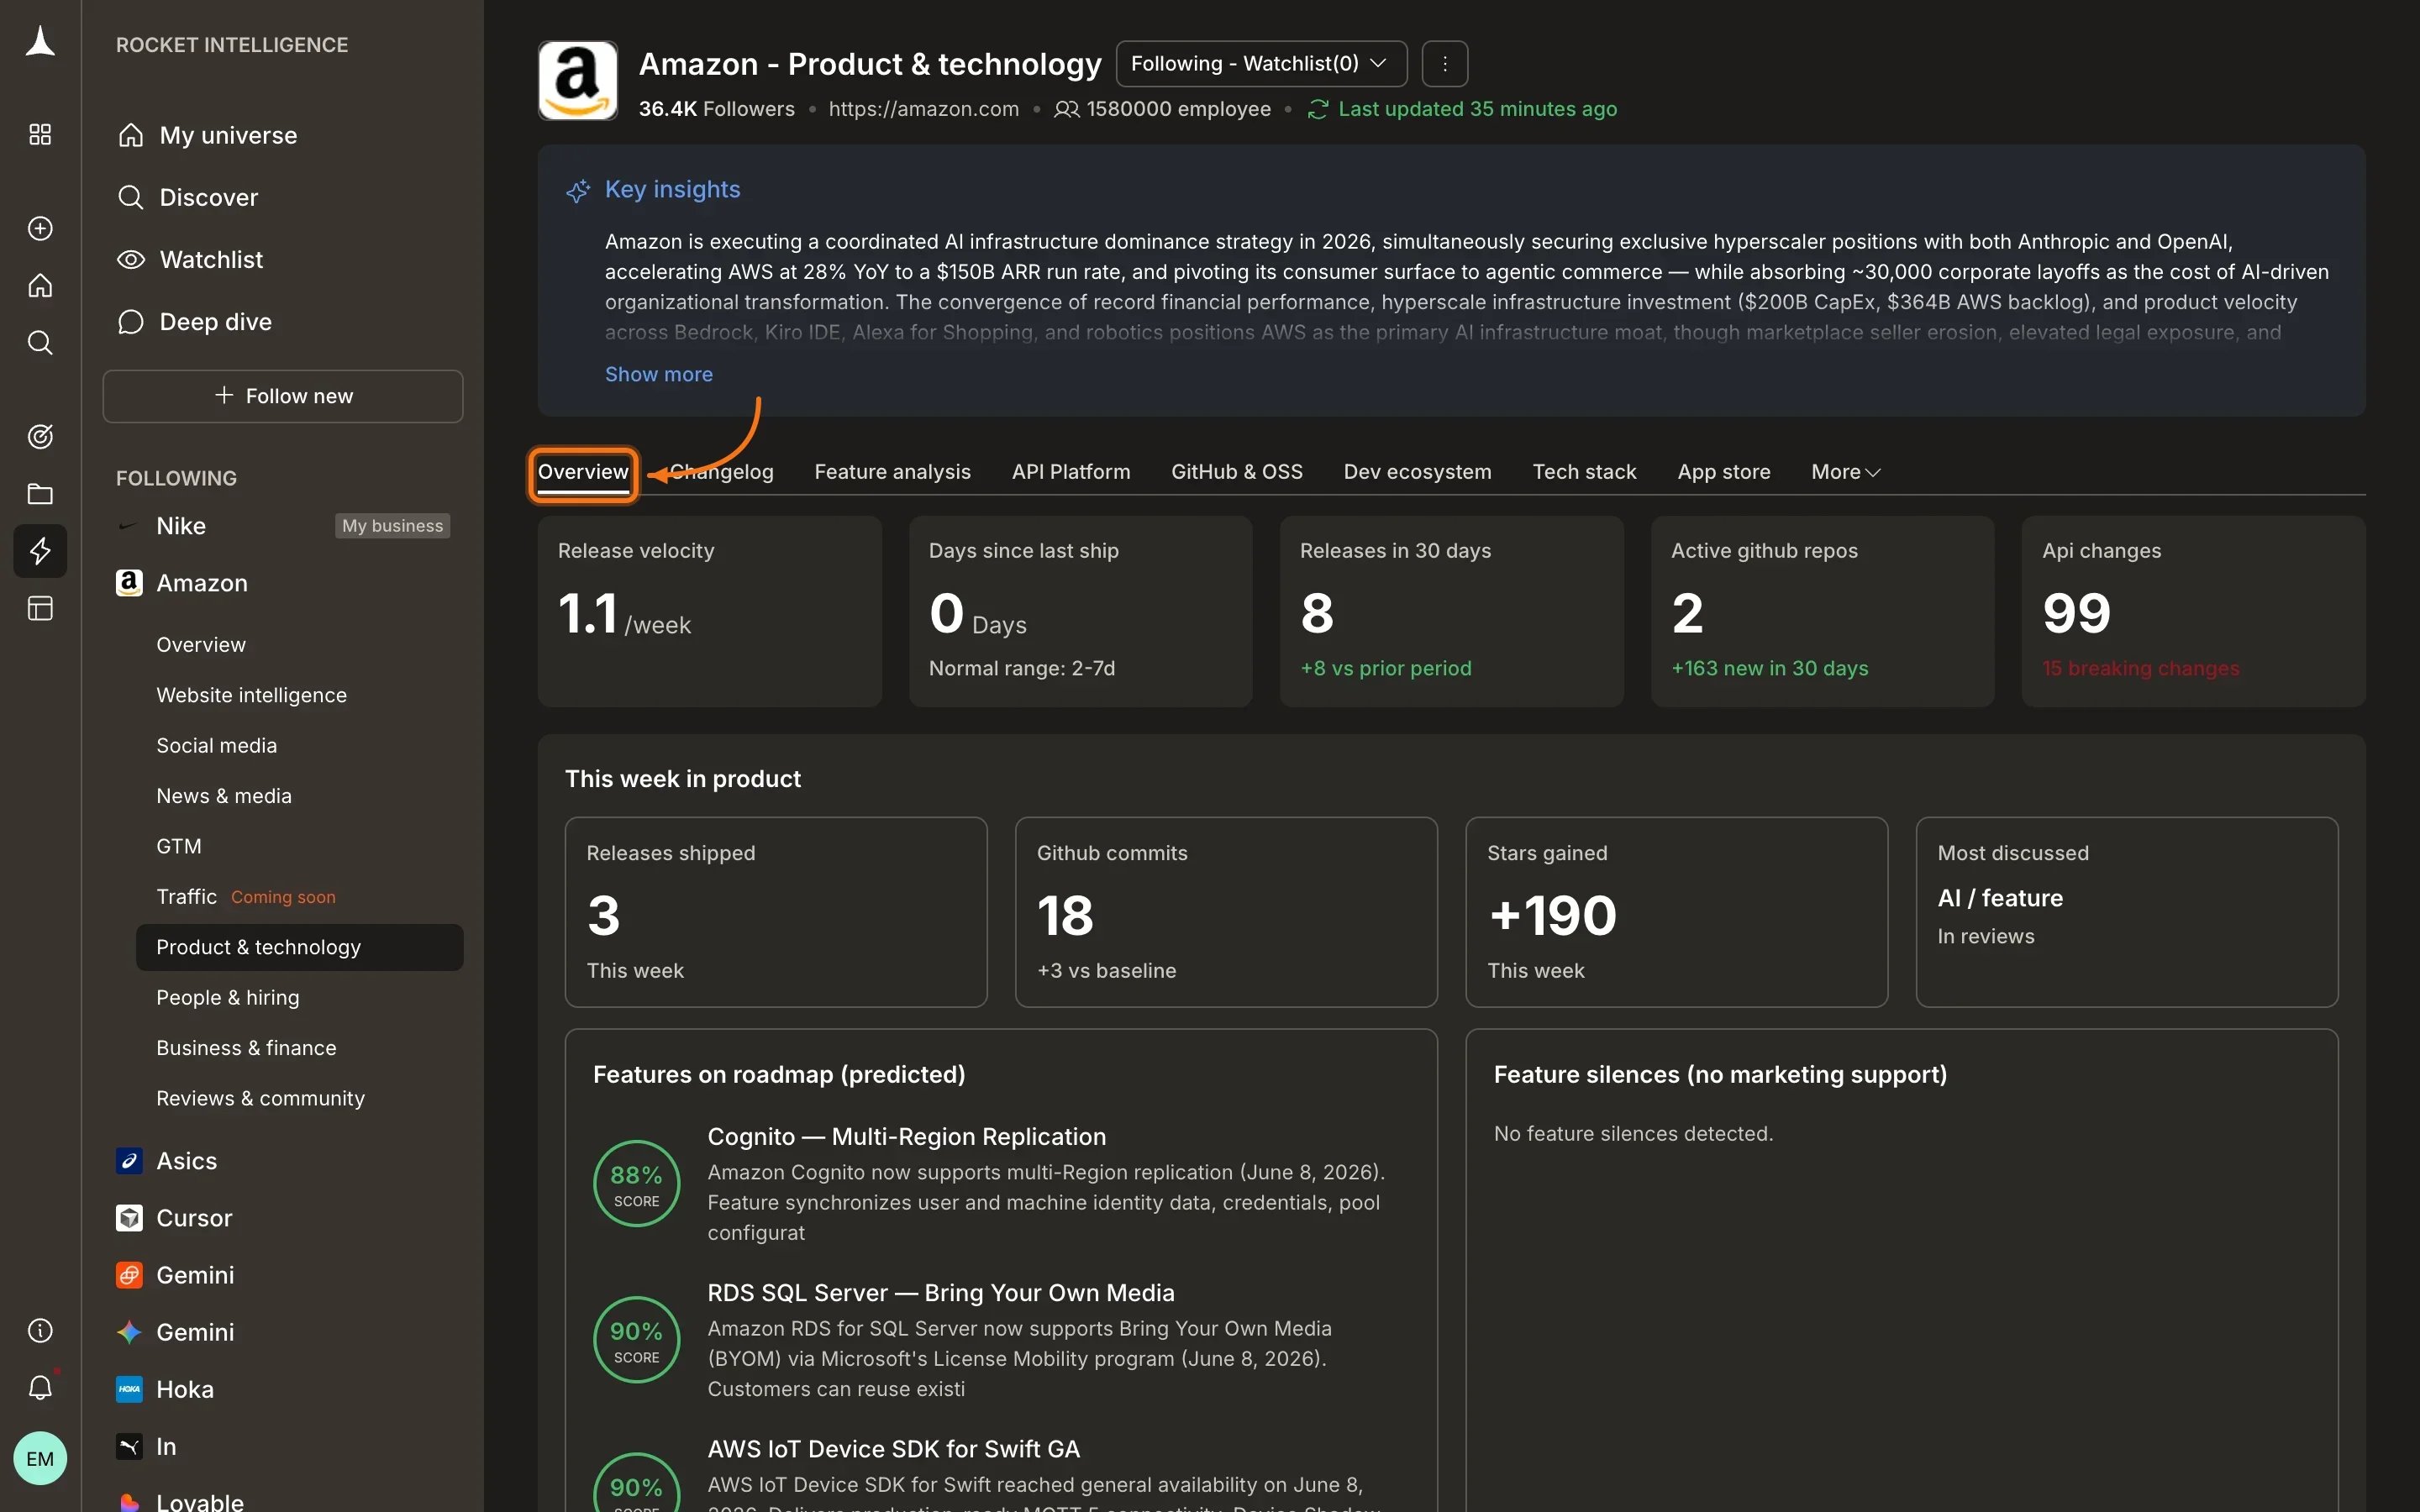
Task: Click the Follow new button
Action: pos(283,396)
